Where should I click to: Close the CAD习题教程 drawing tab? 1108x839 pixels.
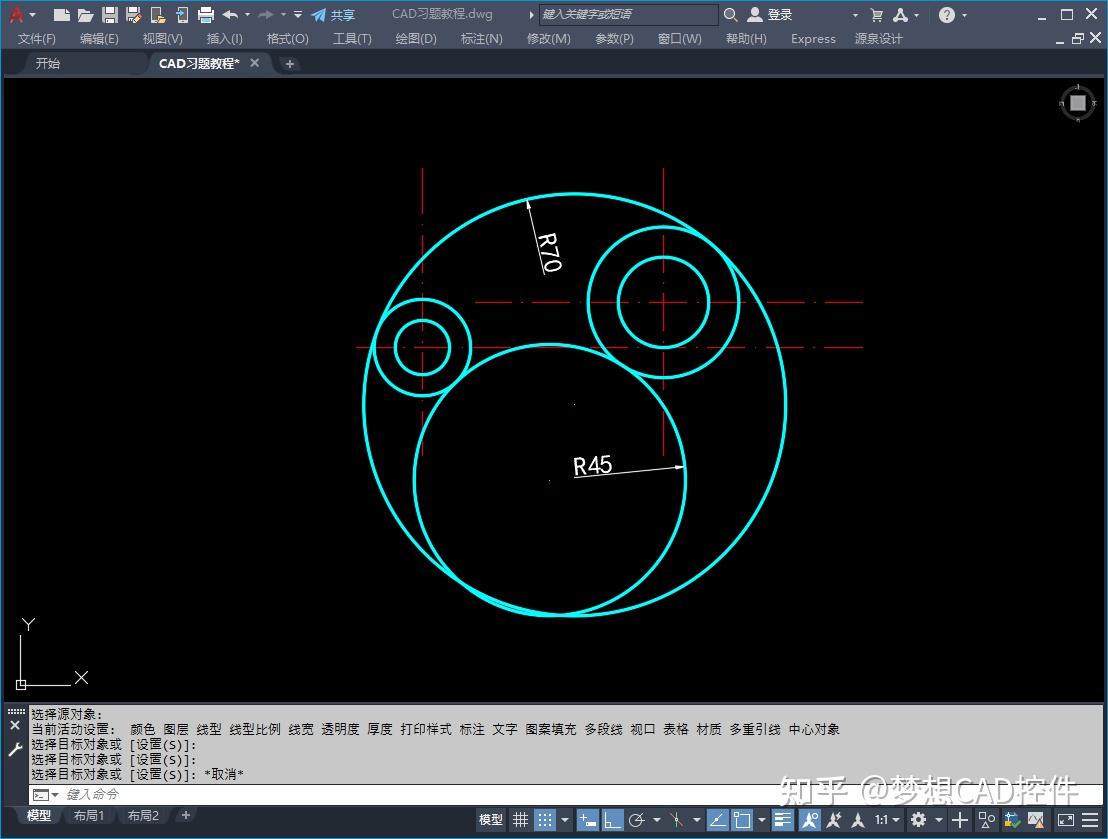click(x=255, y=63)
